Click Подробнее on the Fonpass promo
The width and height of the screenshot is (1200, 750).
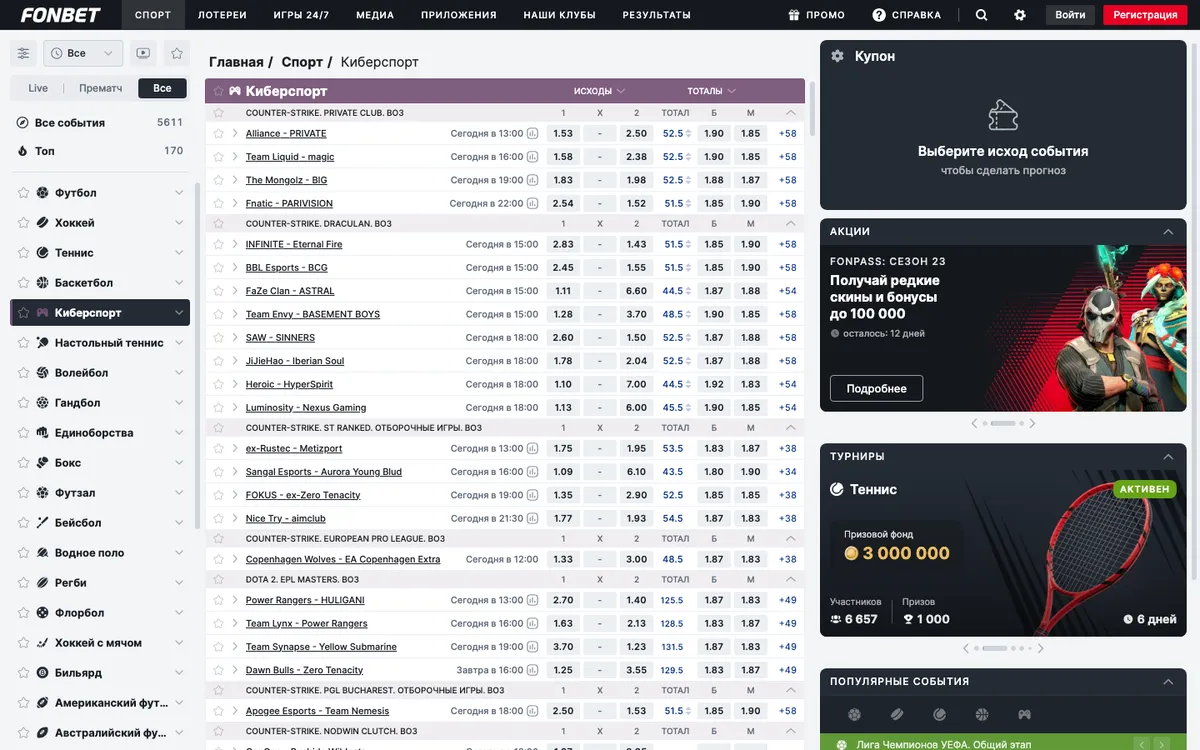(876, 388)
